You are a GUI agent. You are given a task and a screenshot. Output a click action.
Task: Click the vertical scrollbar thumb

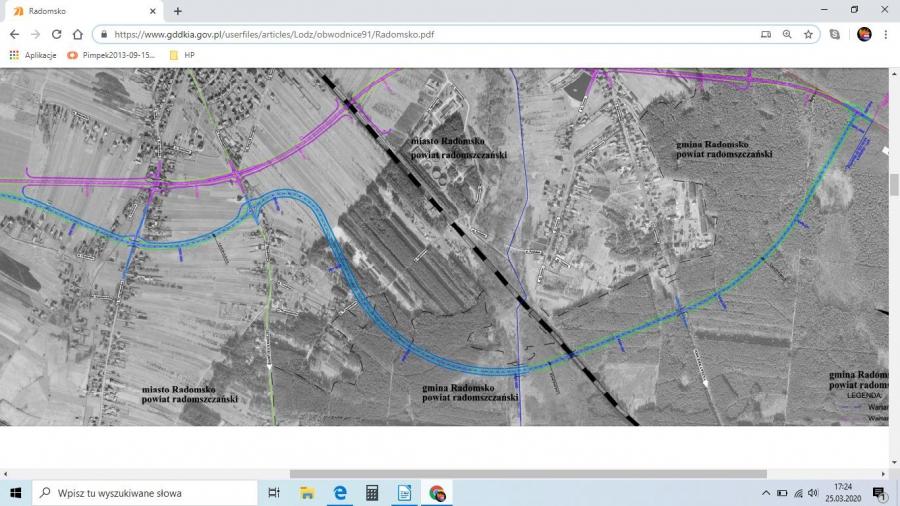pos(894,185)
